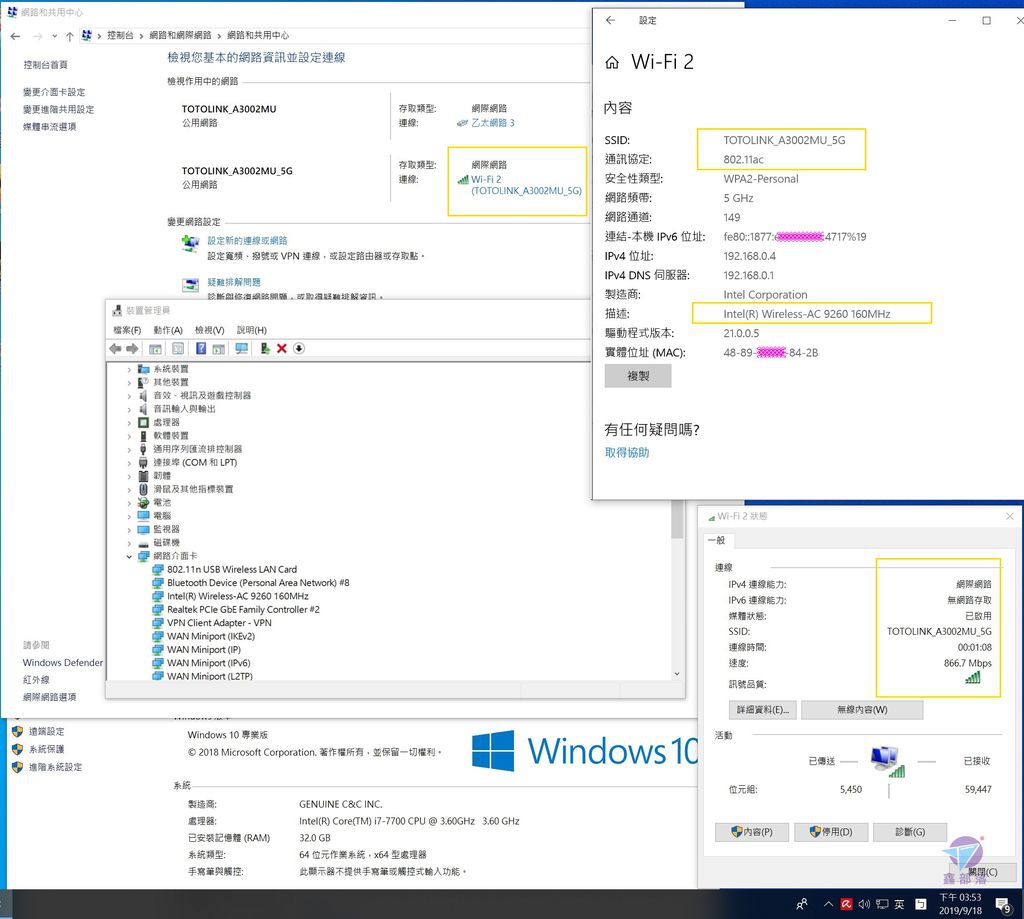Expand the 監視器 monitors node
This screenshot has height=919, width=1024.
(x=129, y=530)
